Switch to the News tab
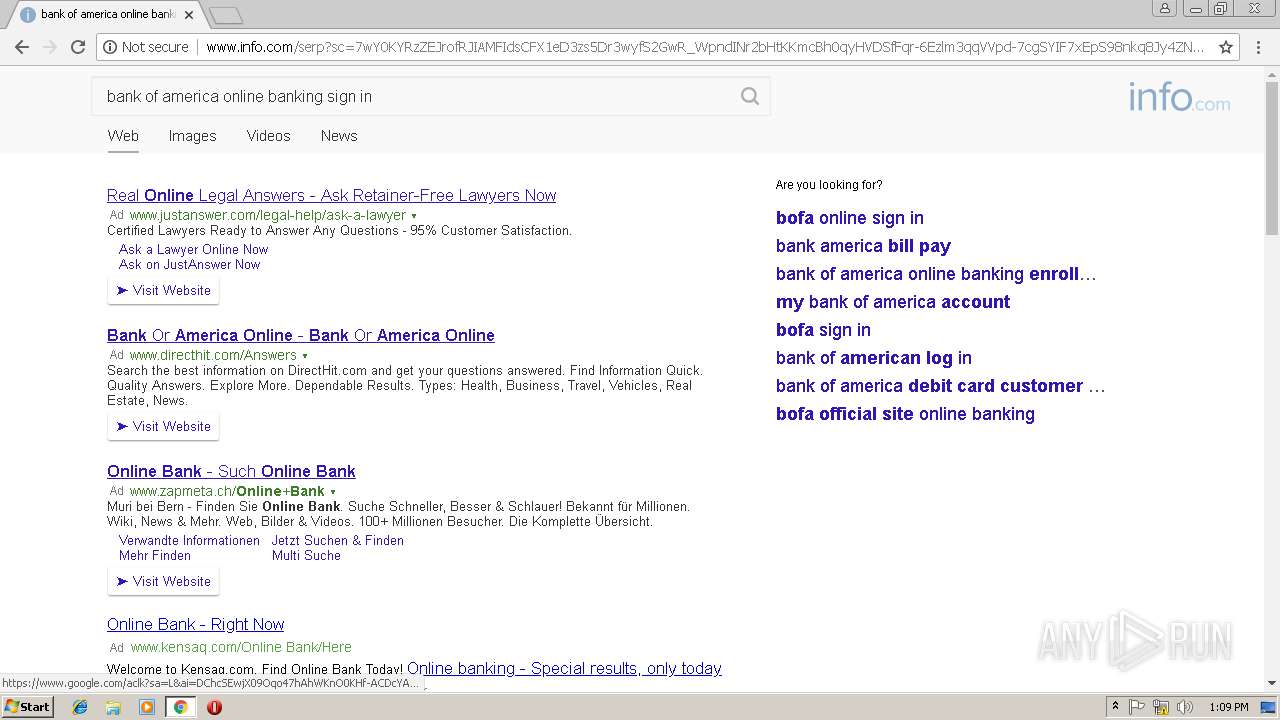This screenshot has height=720, width=1280. [339, 136]
